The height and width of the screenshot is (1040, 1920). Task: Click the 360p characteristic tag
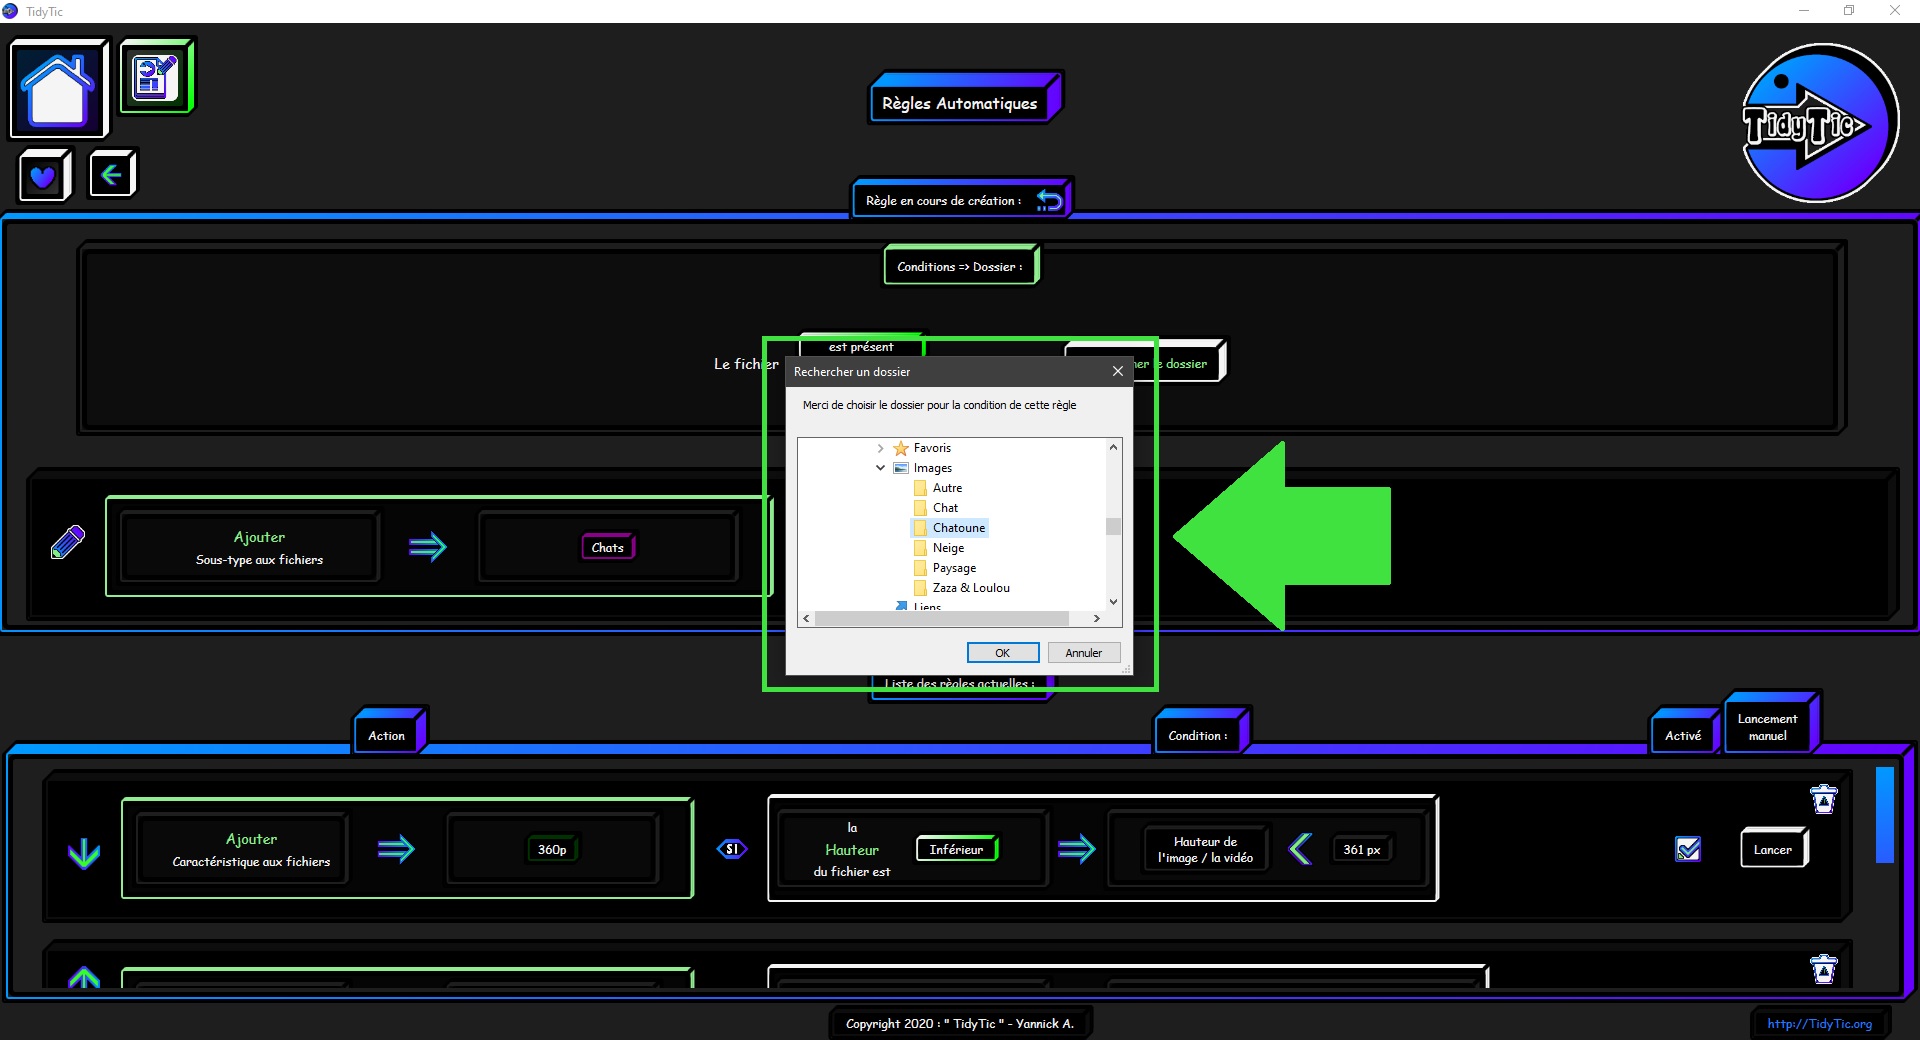[552, 849]
